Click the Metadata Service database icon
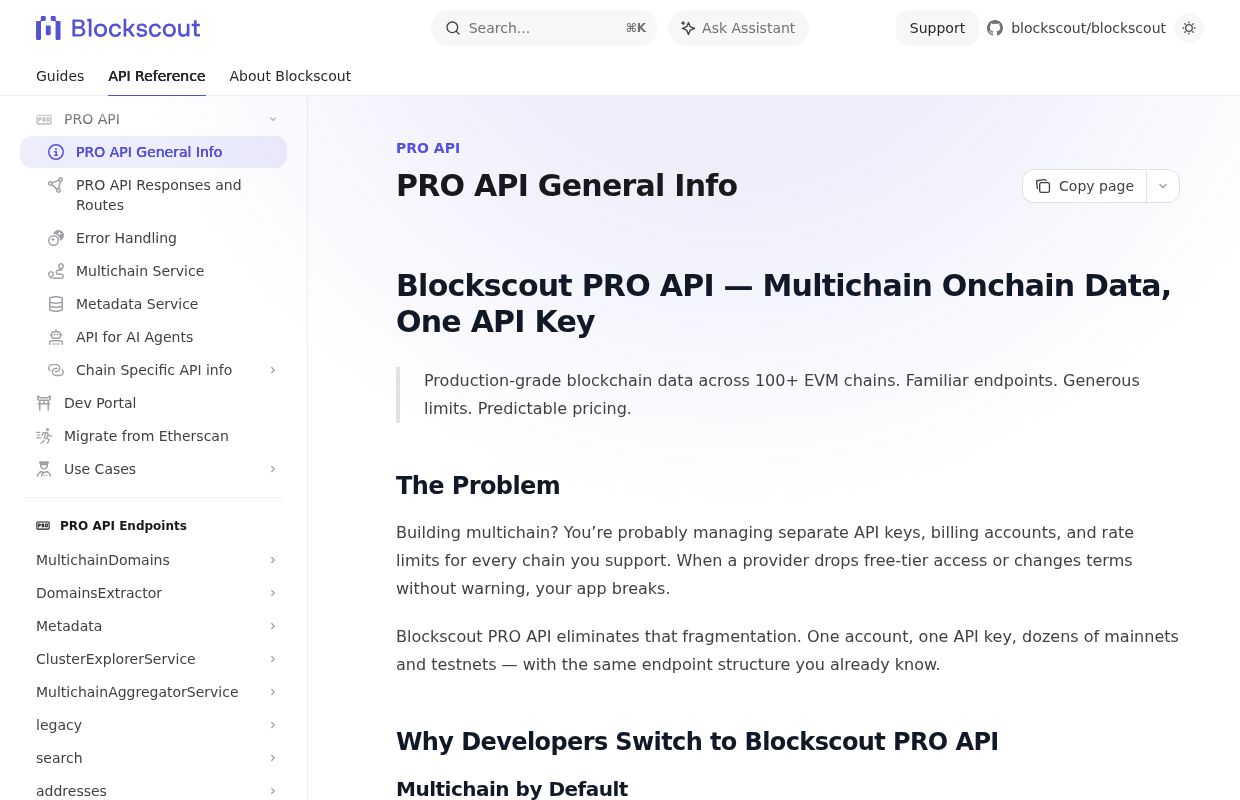Viewport: 1240px width, 800px height. 56,304
